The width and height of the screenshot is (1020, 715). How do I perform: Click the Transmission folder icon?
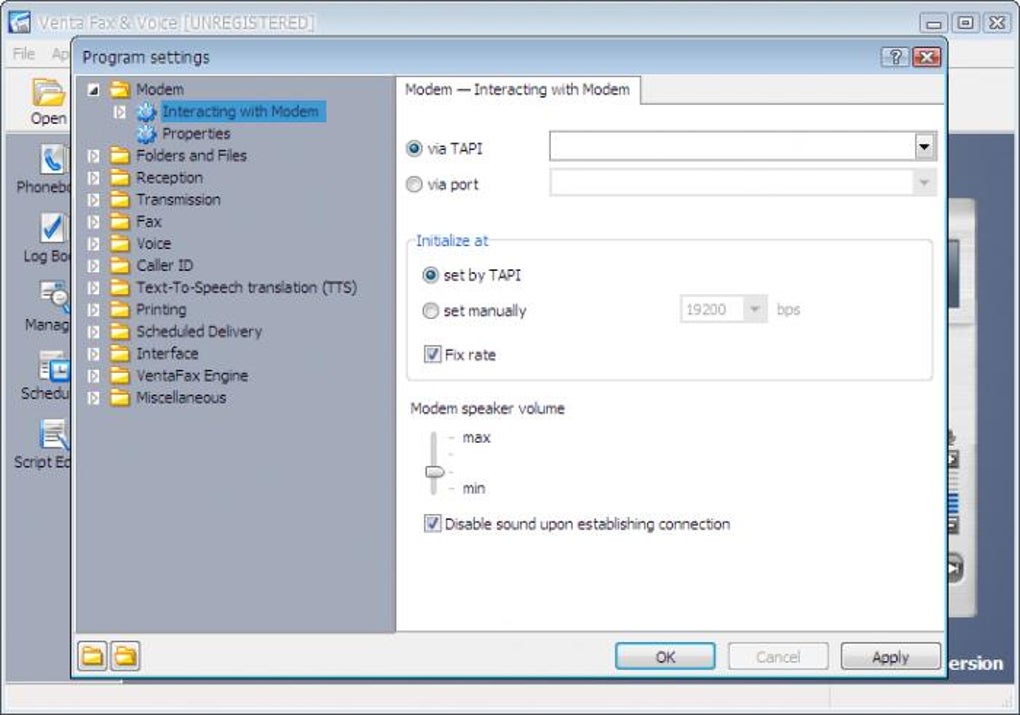coord(120,200)
